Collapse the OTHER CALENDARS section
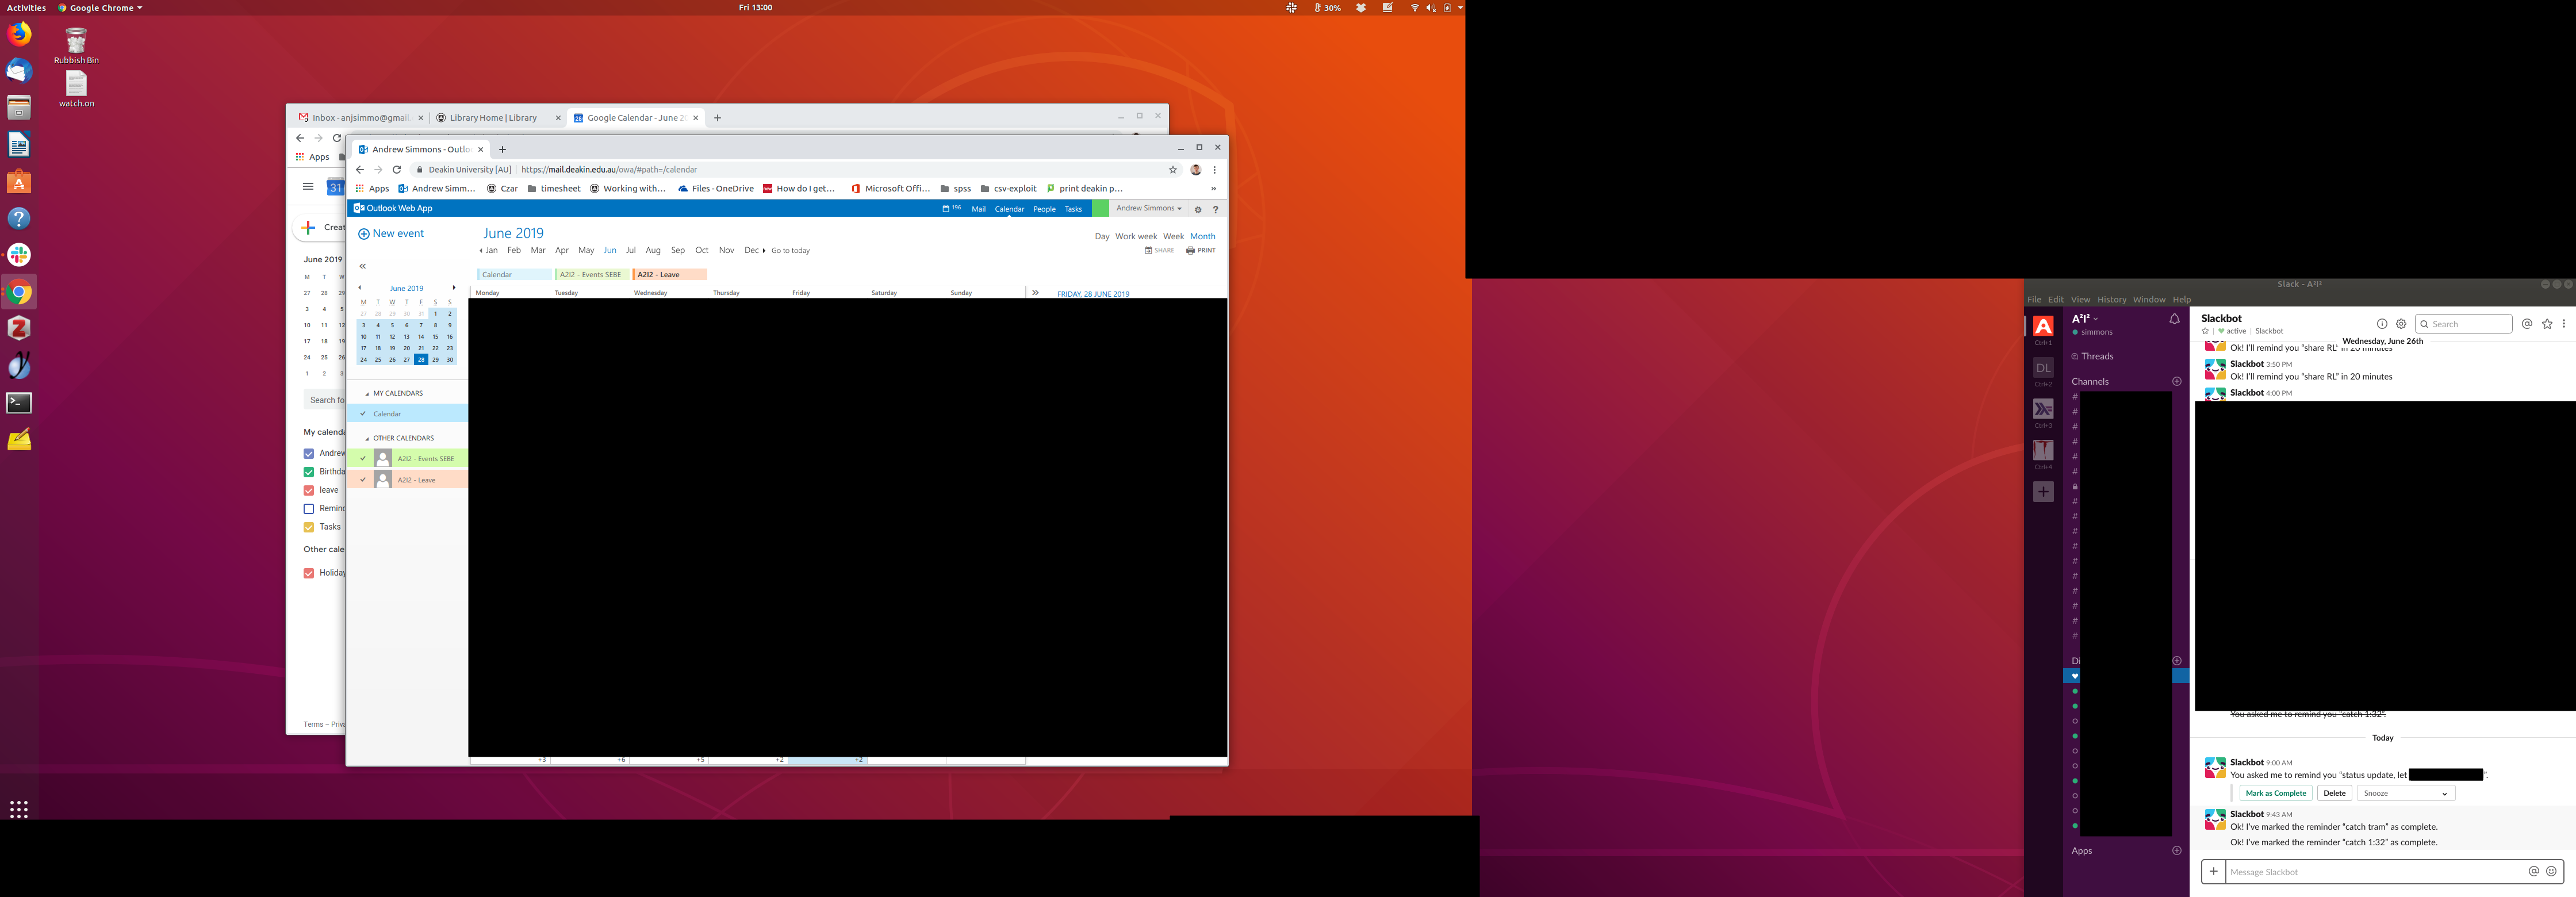Image resolution: width=2576 pixels, height=897 pixels. pyautogui.click(x=367, y=439)
